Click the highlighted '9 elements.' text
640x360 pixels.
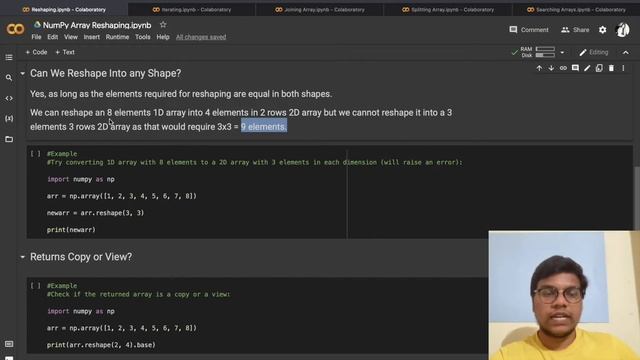coord(264,127)
